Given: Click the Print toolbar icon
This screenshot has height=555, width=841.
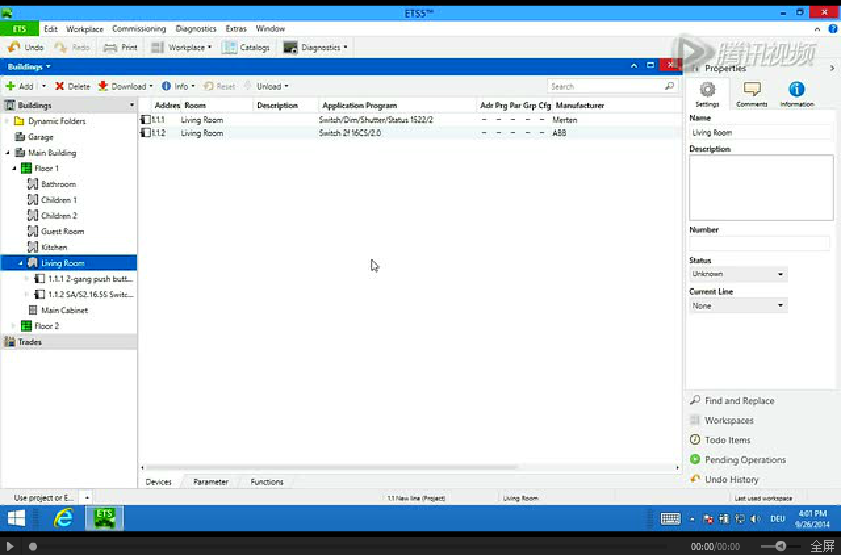Looking at the screenshot, I should tap(110, 47).
